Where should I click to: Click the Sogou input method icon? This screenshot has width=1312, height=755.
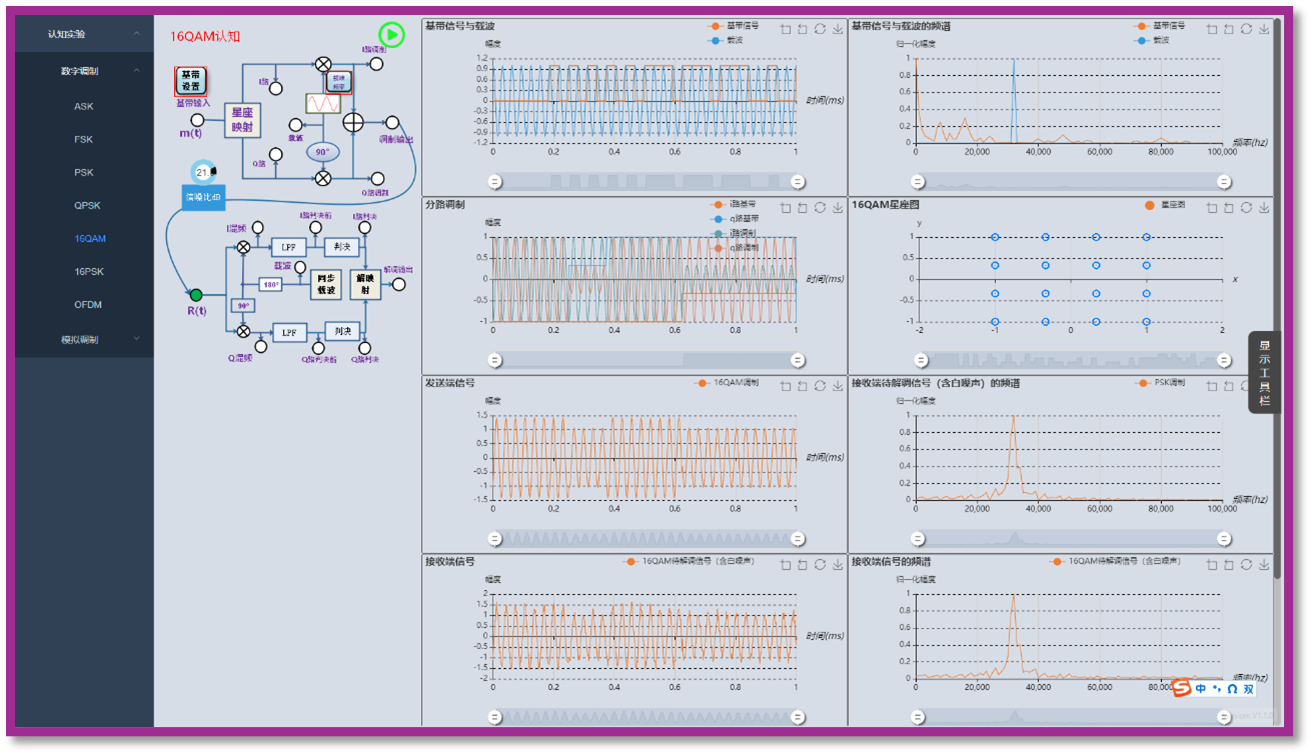click(1182, 688)
